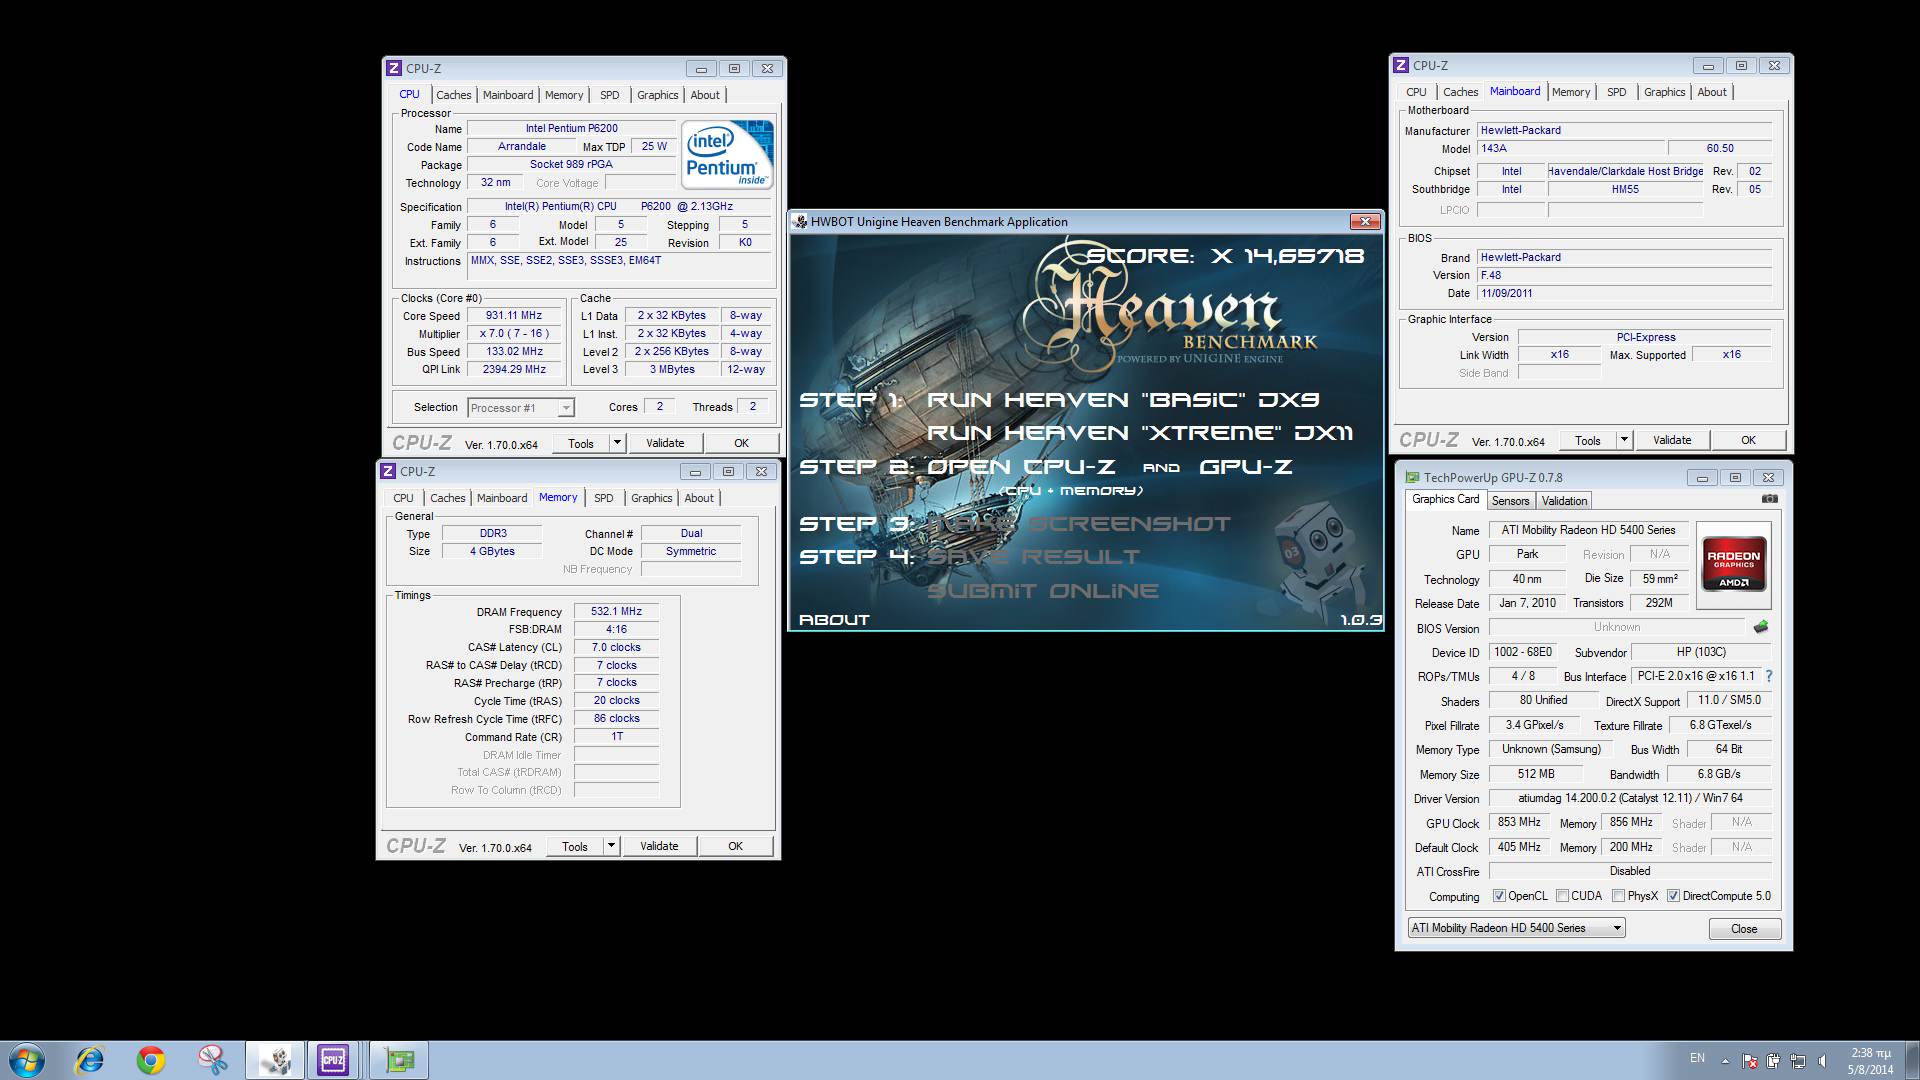Click the Southbridge HM55 value
Image resolution: width=1920 pixels, height=1080 pixels.
pyautogui.click(x=1625, y=189)
